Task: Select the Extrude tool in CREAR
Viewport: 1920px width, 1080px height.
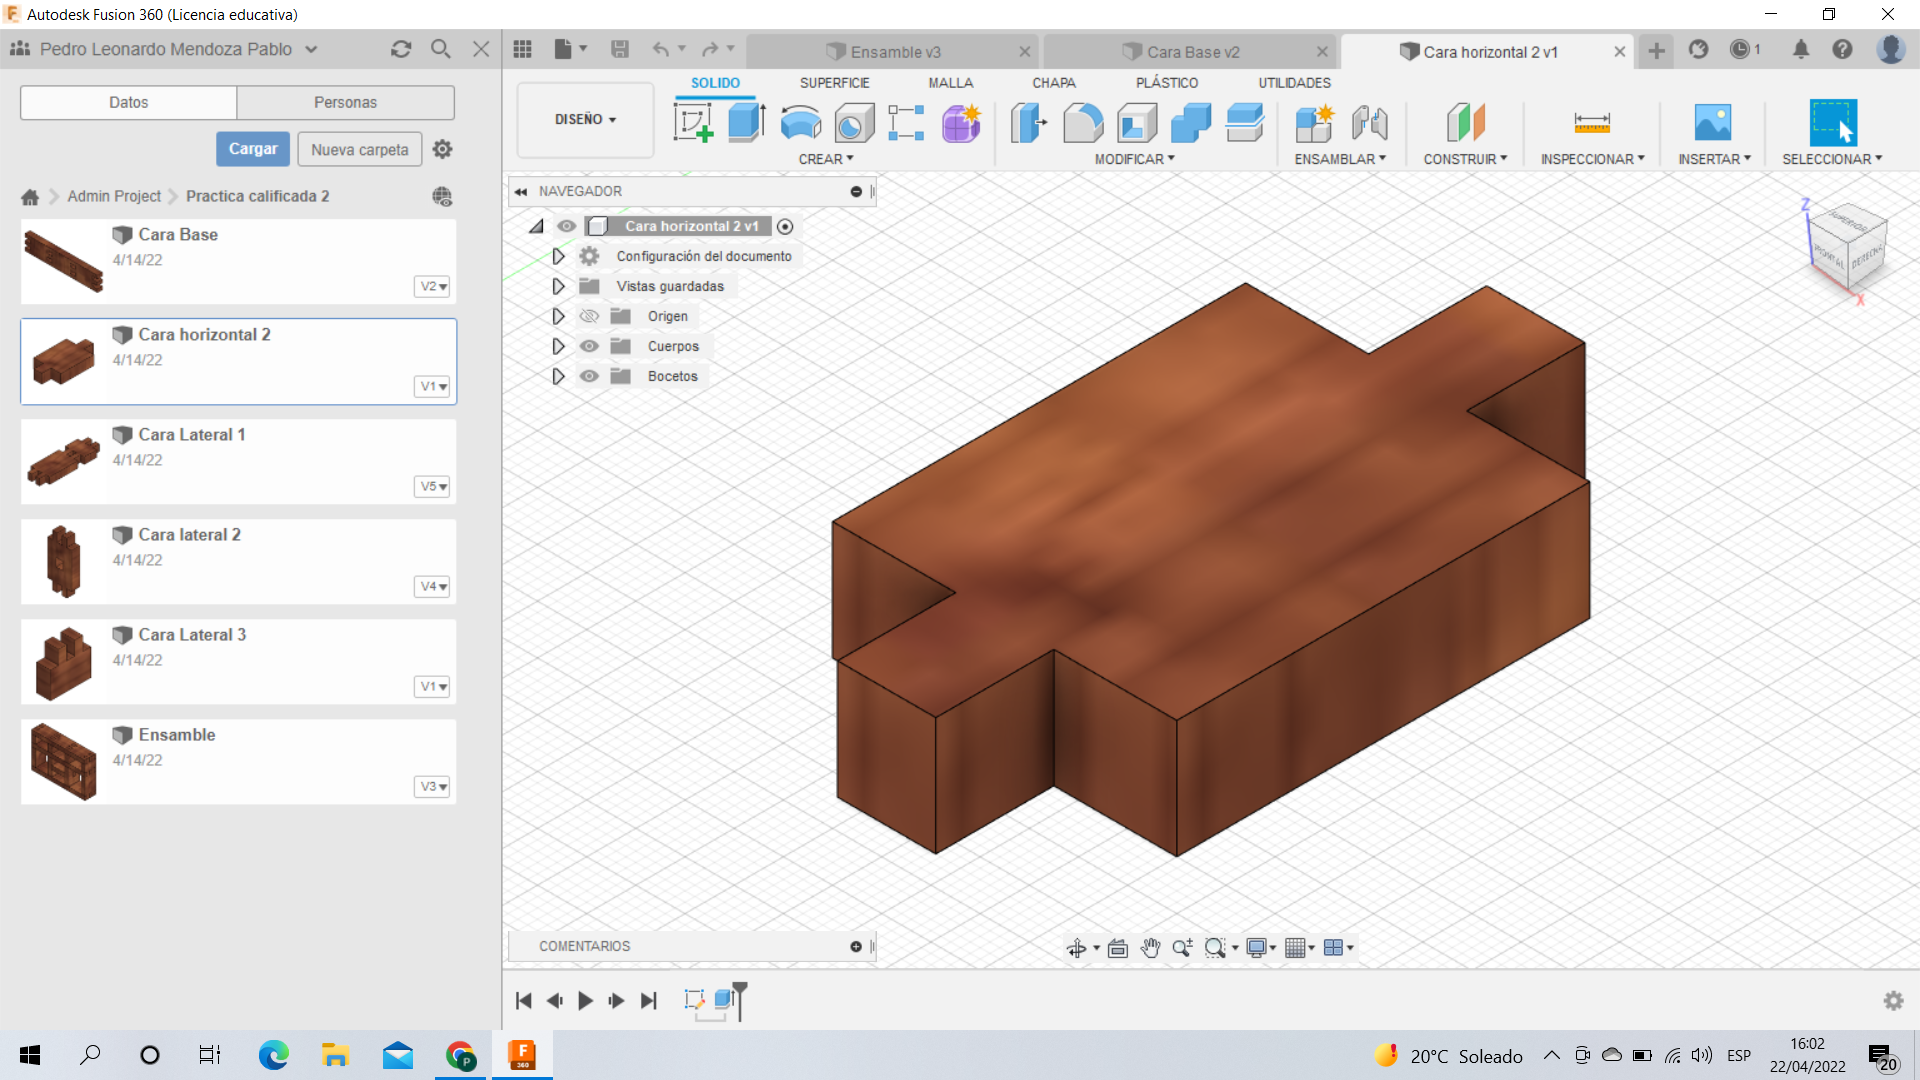Action: click(x=746, y=123)
